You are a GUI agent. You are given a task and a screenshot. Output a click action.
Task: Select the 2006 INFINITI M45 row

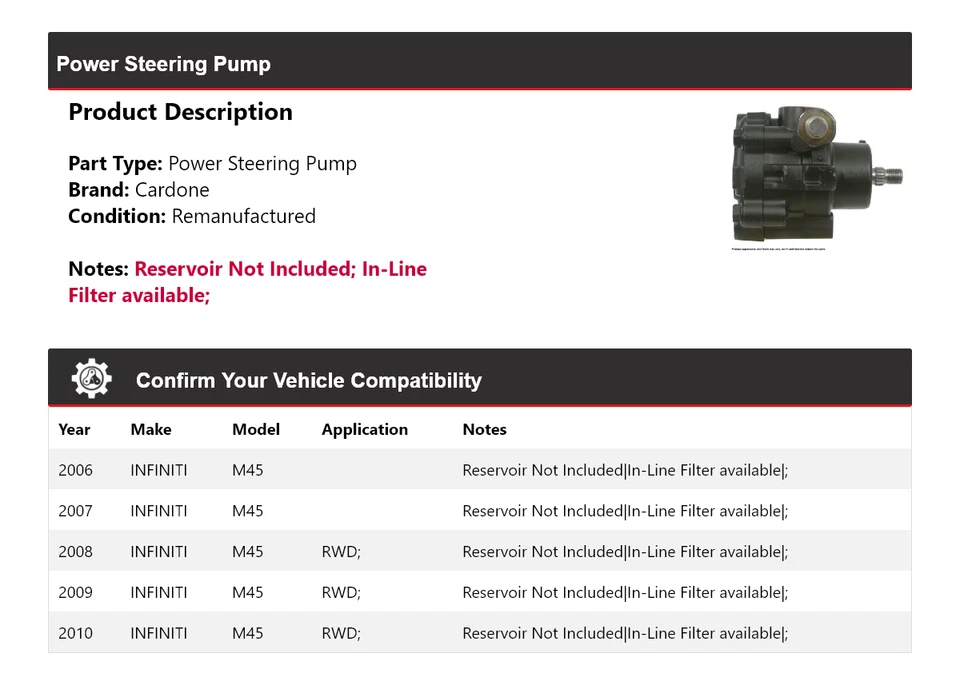(x=479, y=470)
